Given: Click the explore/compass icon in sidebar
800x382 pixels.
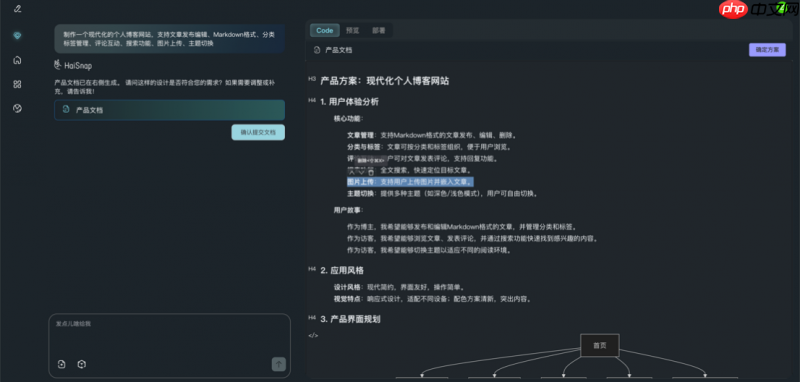Looking at the screenshot, I should [x=18, y=109].
